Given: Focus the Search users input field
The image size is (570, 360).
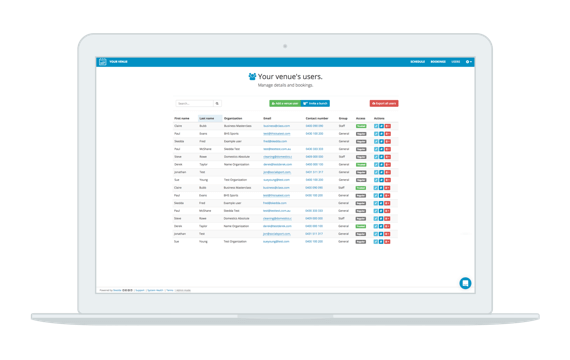Looking at the screenshot, I should pyautogui.click(x=194, y=104).
